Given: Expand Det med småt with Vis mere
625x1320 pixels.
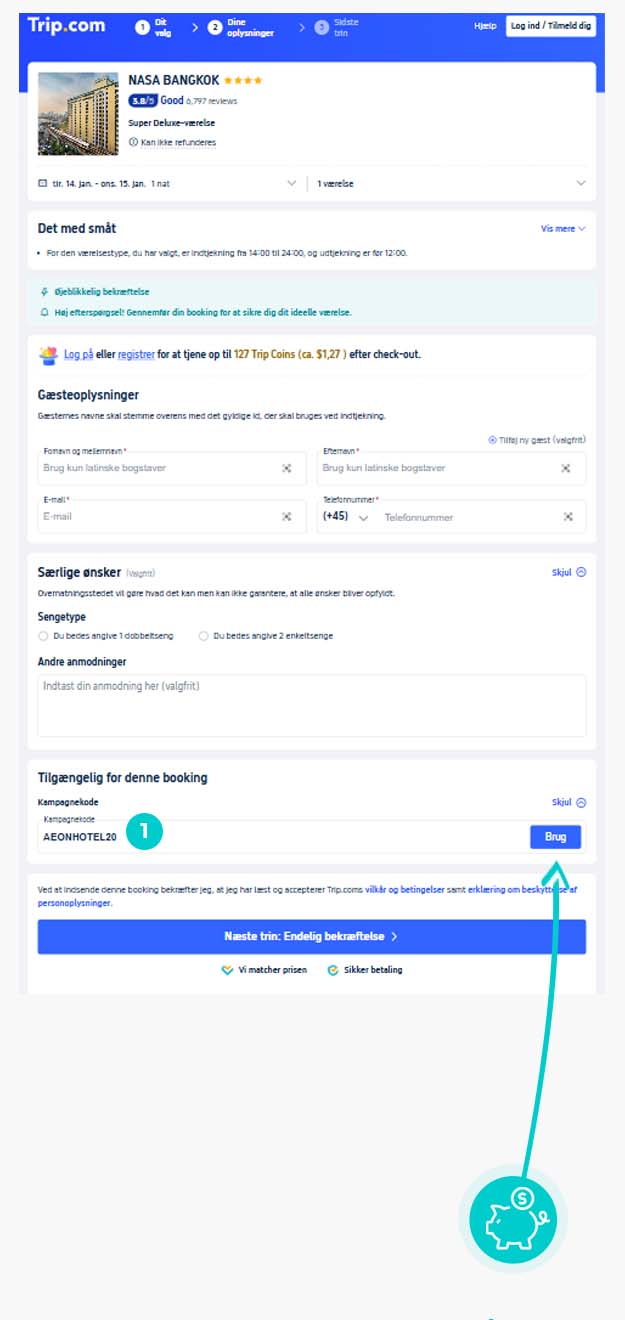Looking at the screenshot, I should pos(563,229).
